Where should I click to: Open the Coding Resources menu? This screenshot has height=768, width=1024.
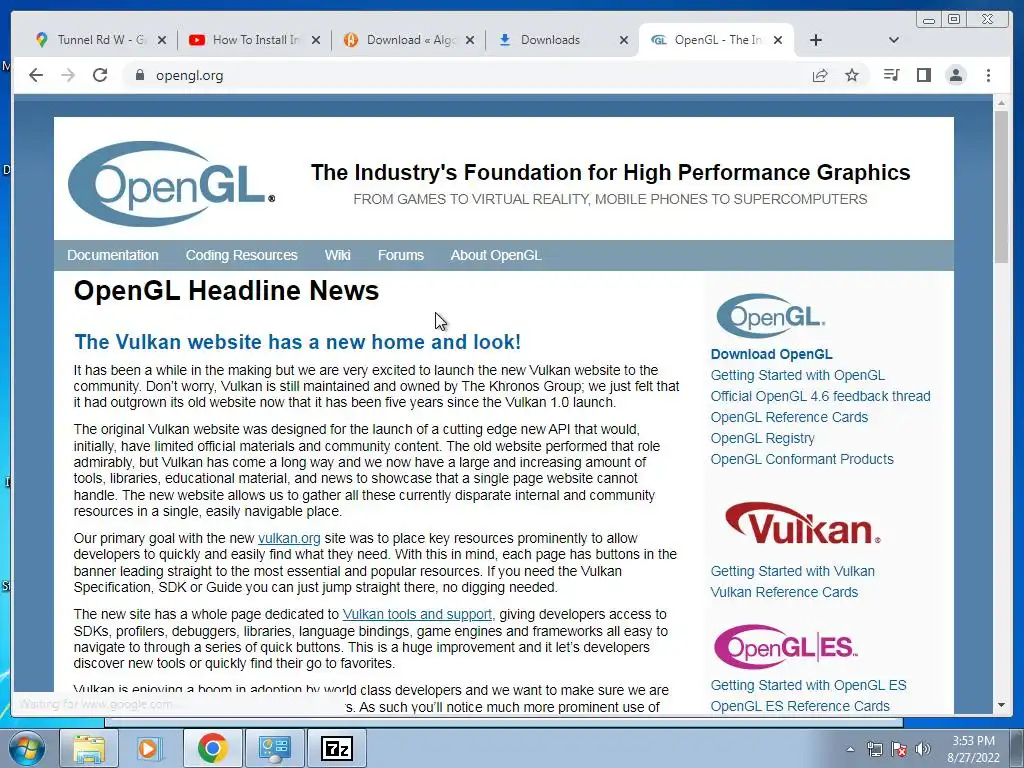242,255
